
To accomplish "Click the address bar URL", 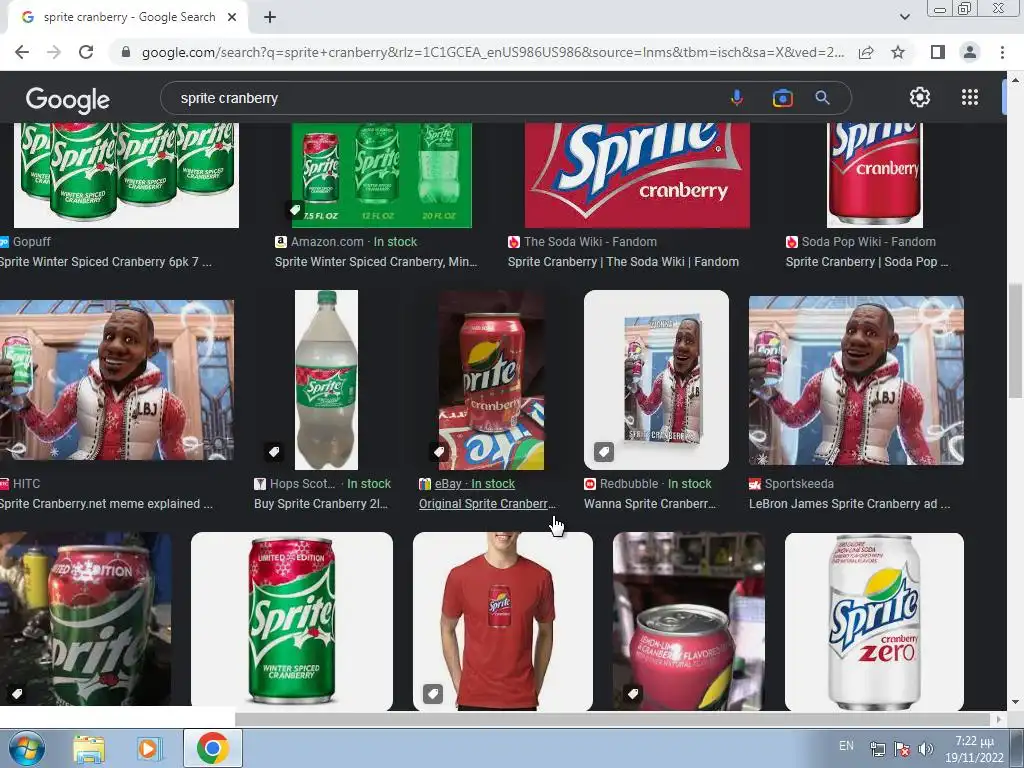I will click(x=492, y=52).
